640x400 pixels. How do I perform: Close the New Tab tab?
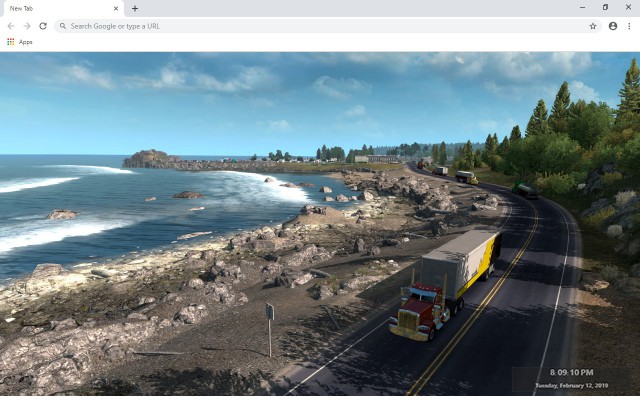(x=116, y=8)
